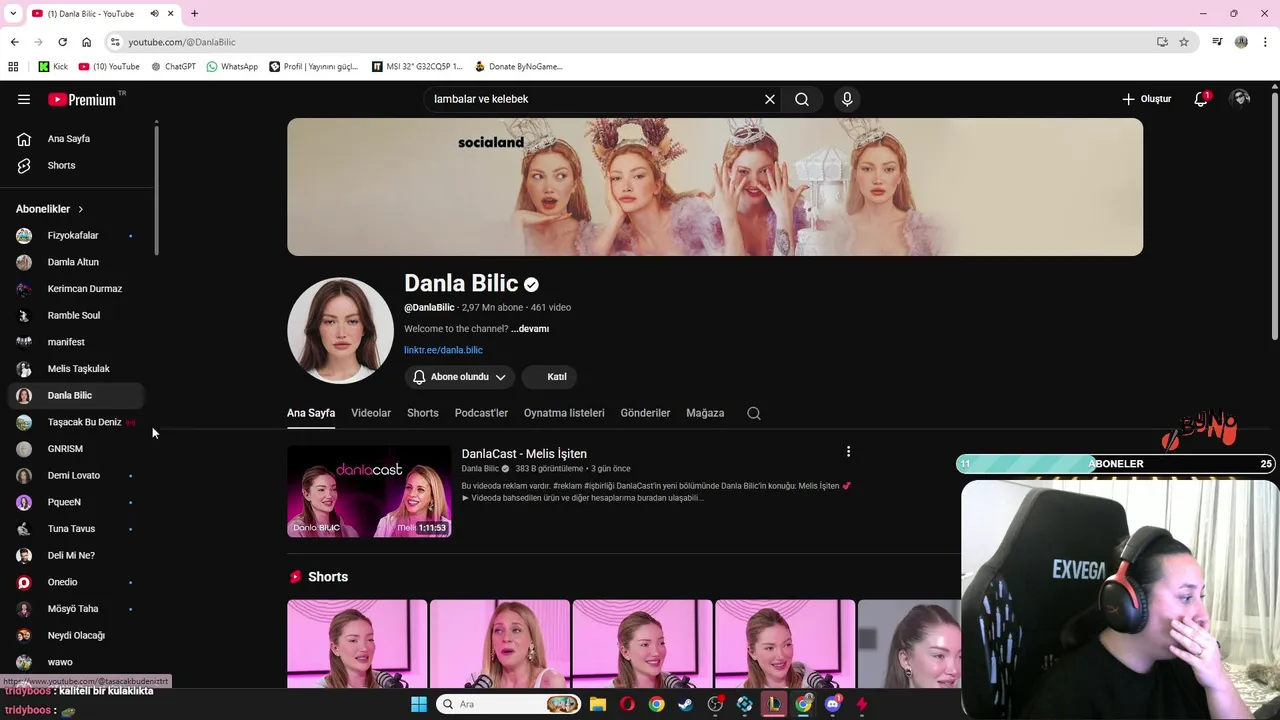Image resolution: width=1280 pixels, height=720 pixels.
Task: Open Demi Lovato subscription
Action: click(x=77, y=475)
